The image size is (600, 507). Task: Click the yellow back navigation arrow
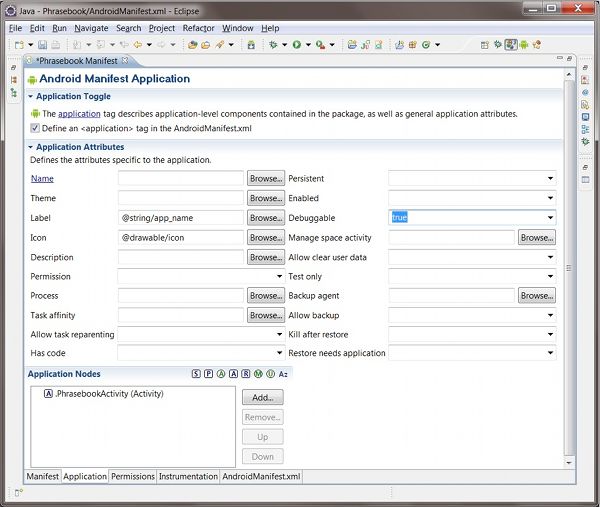pyautogui.click(x=138, y=45)
